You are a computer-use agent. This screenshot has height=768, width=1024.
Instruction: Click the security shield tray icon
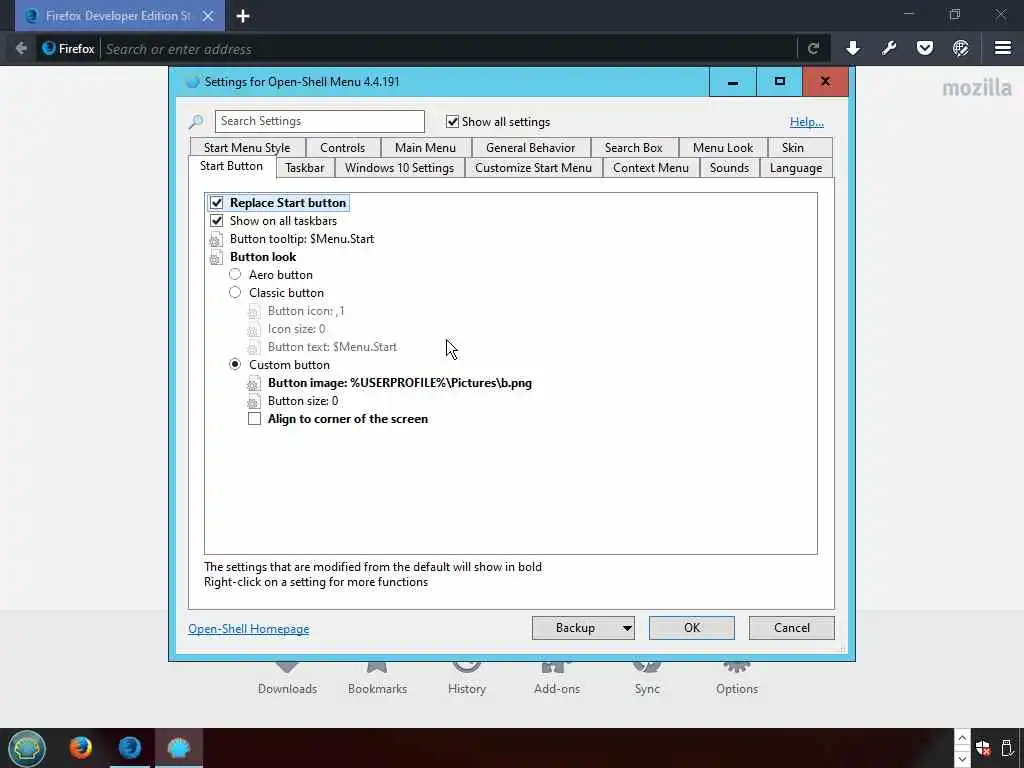(983, 748)
